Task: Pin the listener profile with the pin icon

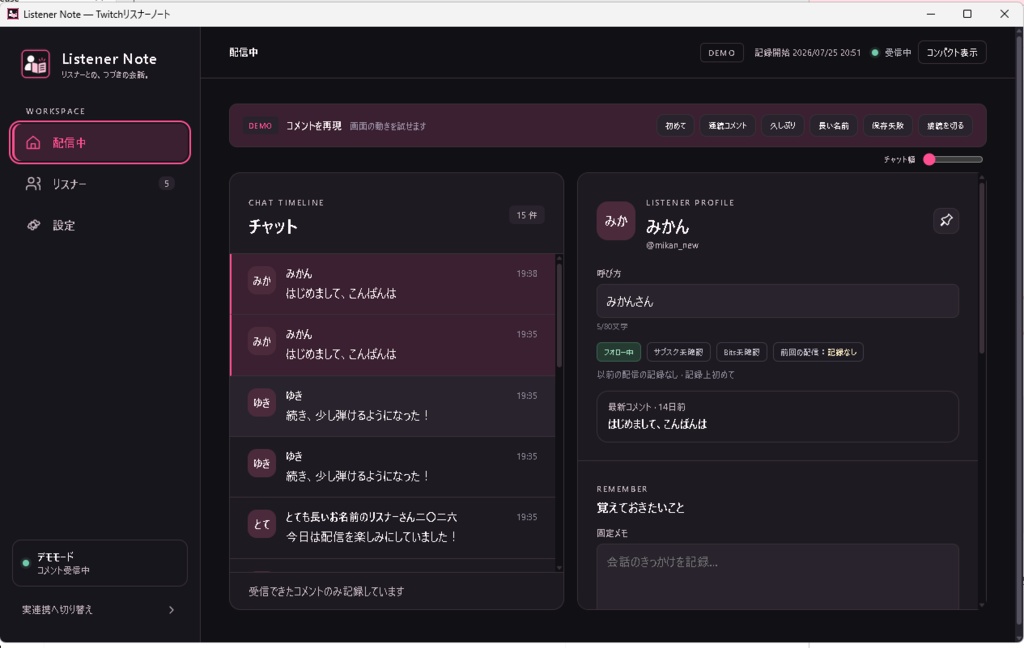Action: coord(946,220)
